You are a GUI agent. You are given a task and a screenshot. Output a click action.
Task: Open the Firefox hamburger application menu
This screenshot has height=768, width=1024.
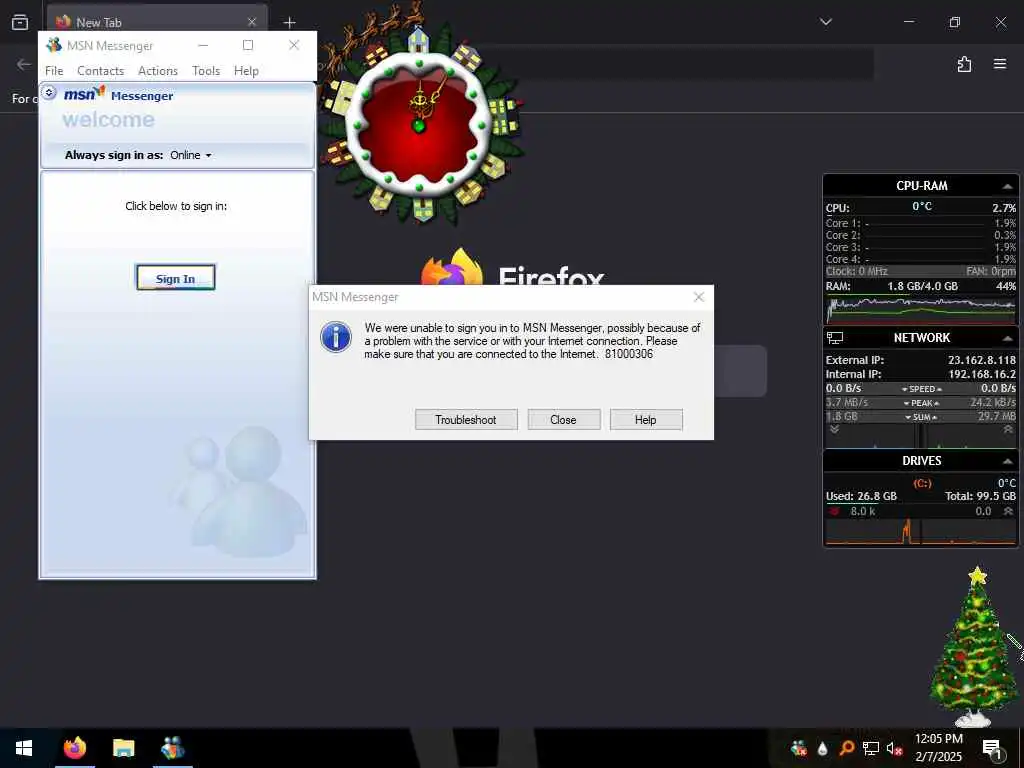pyautogui.click(x=1000, y=64)
